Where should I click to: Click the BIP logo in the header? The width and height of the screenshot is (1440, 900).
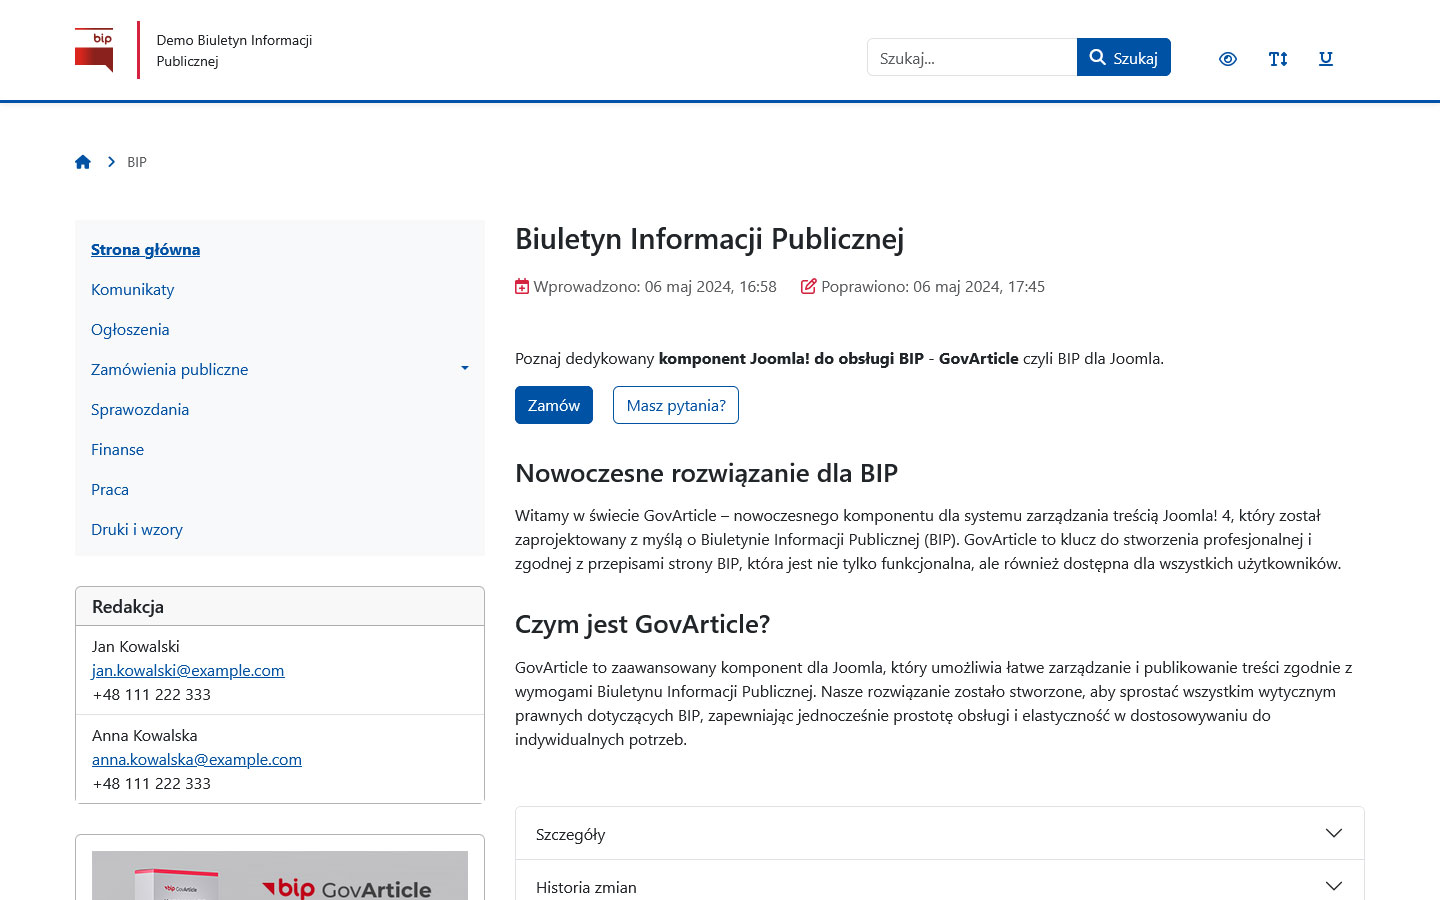pos(93,50)
